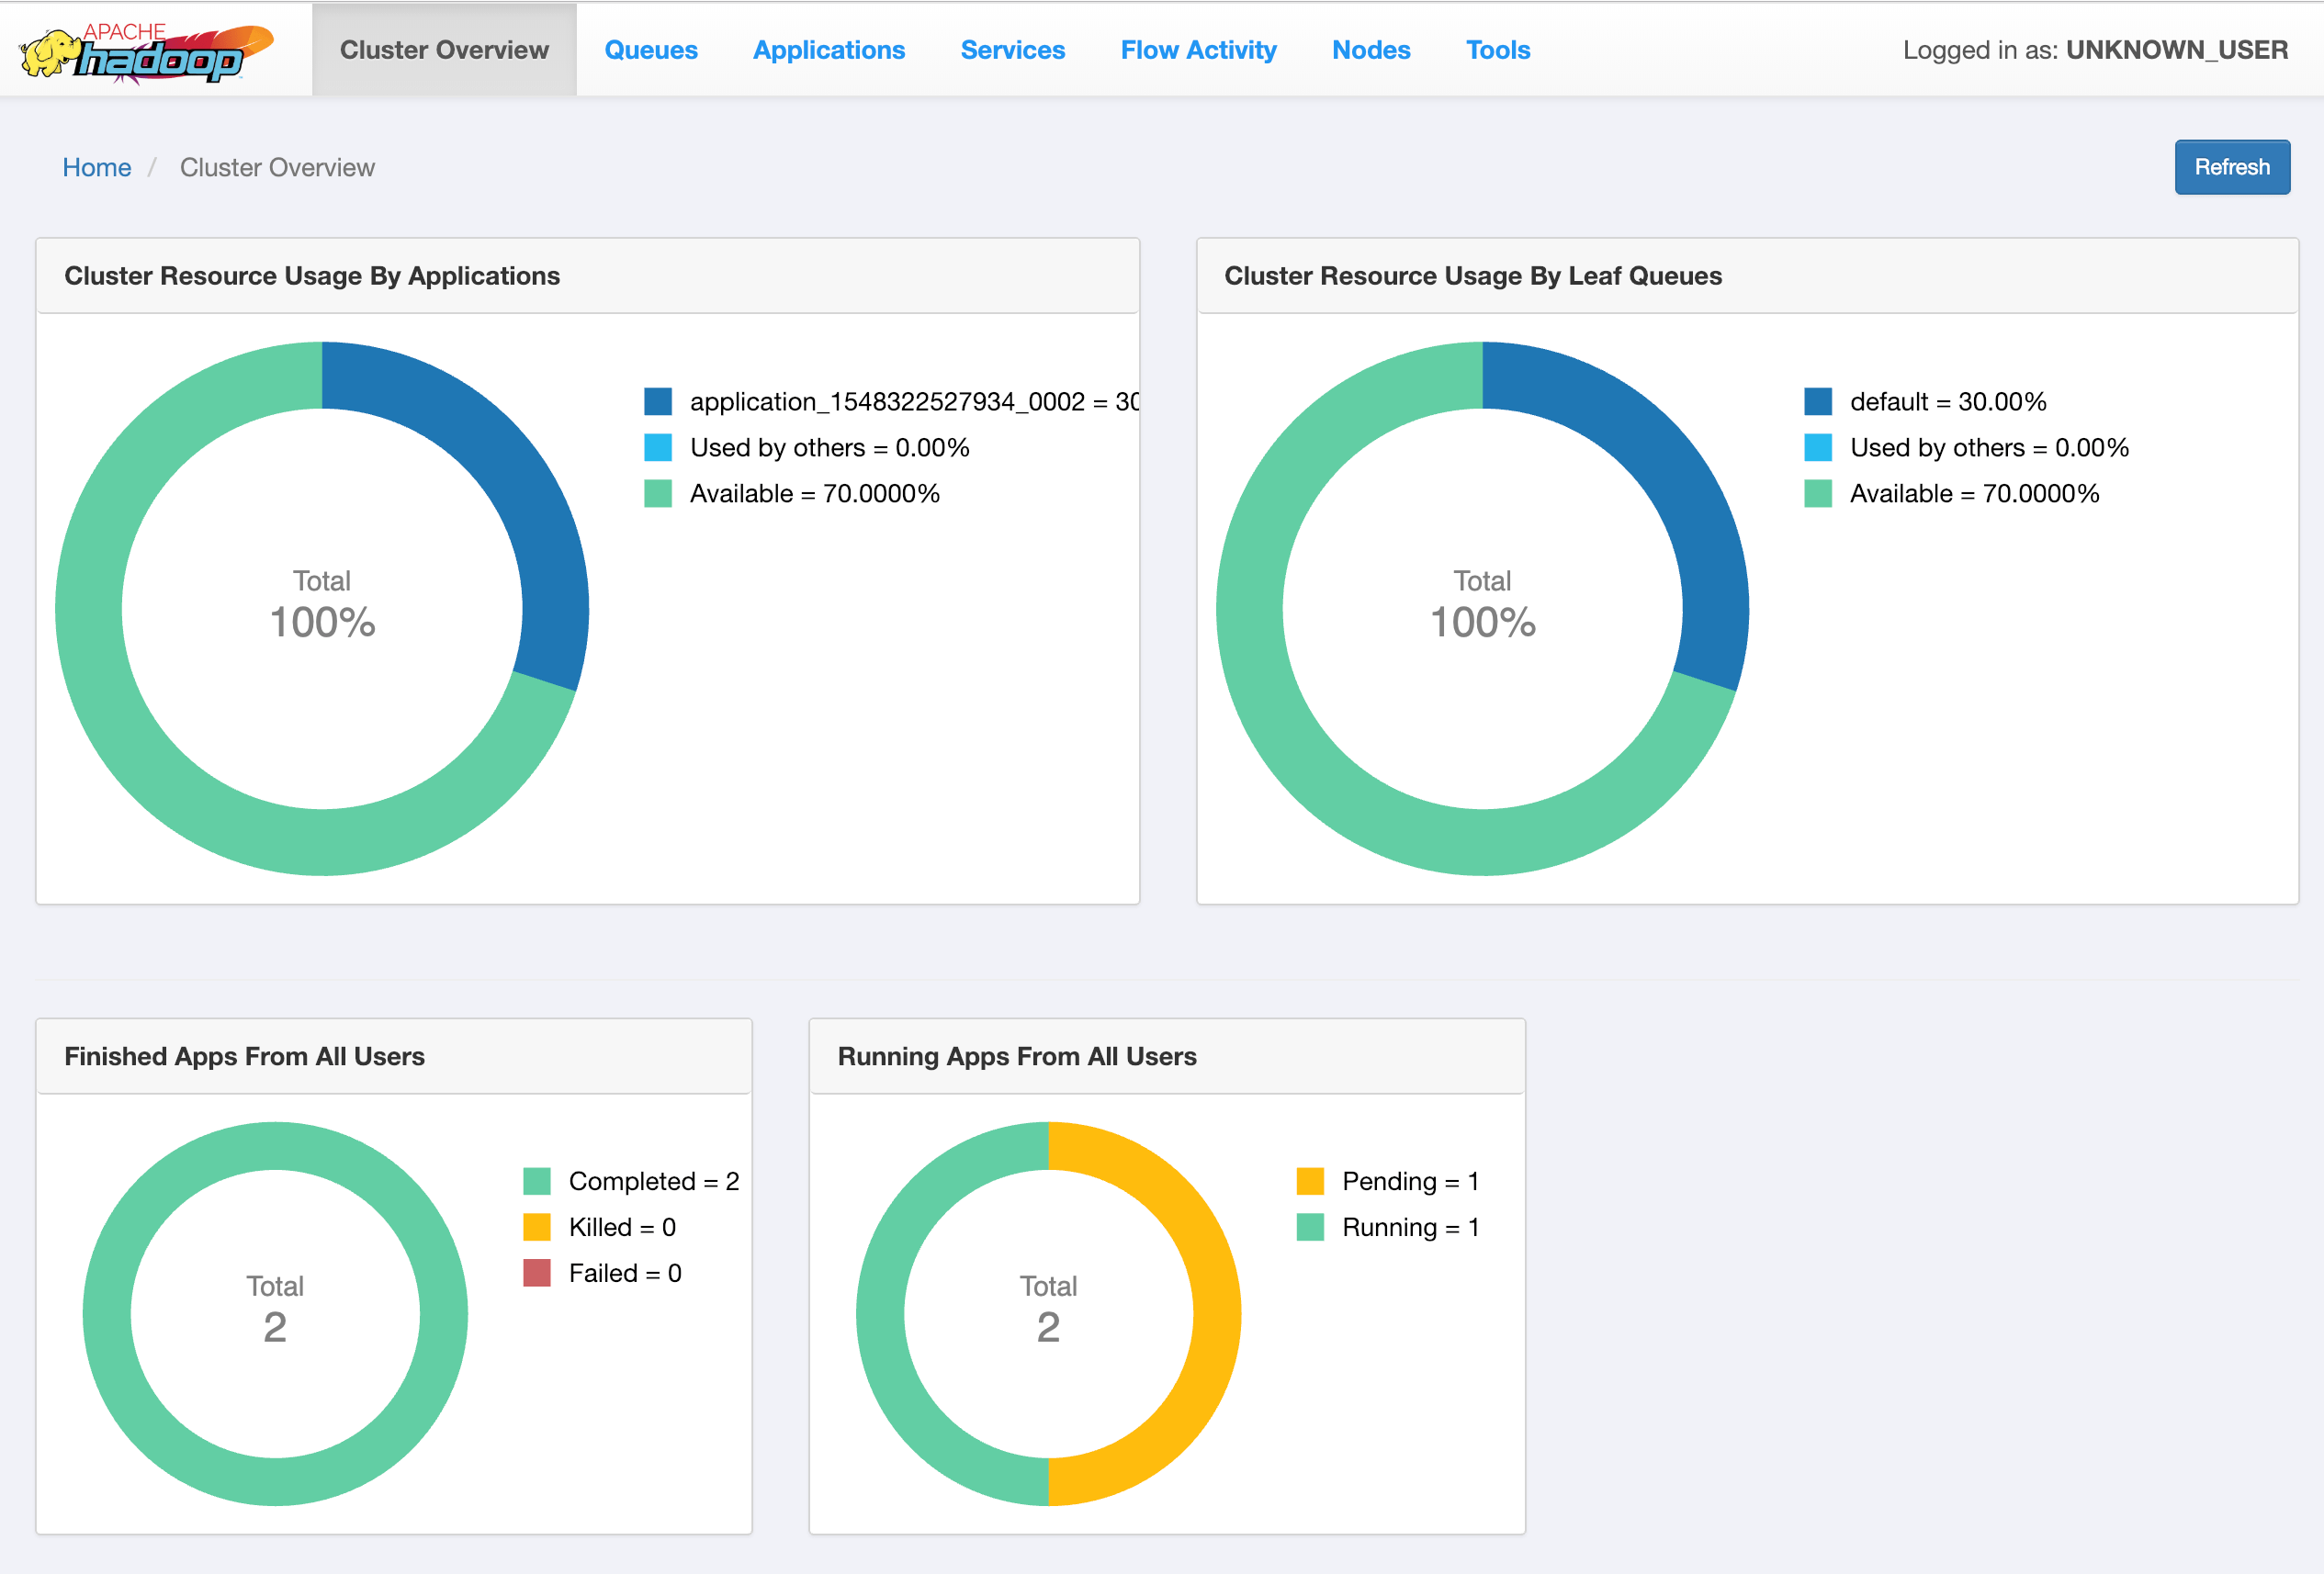Viewport: 2324px width, 1574px height.
Task: Open the Flow Activity page
Action: click(x=1199, y=49)
